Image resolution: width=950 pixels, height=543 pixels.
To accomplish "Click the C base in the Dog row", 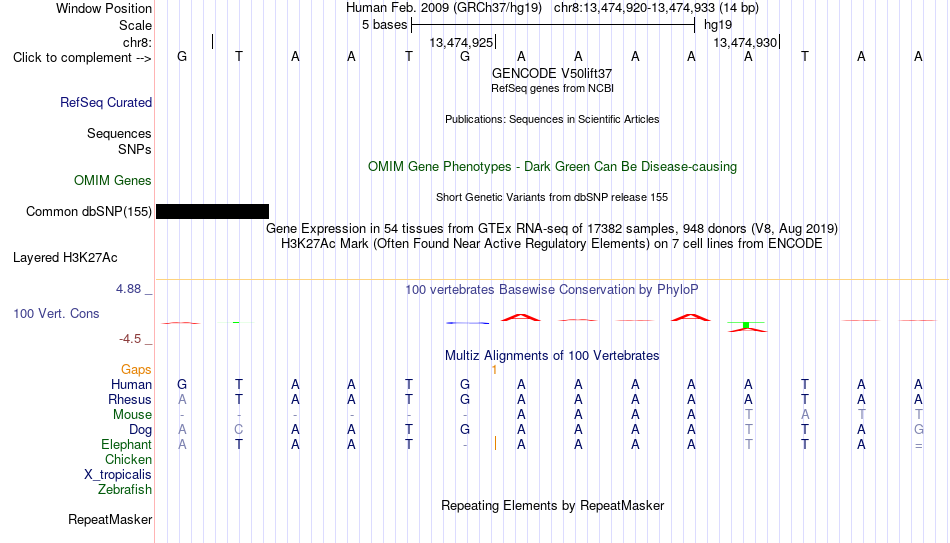I will point(239,430).
